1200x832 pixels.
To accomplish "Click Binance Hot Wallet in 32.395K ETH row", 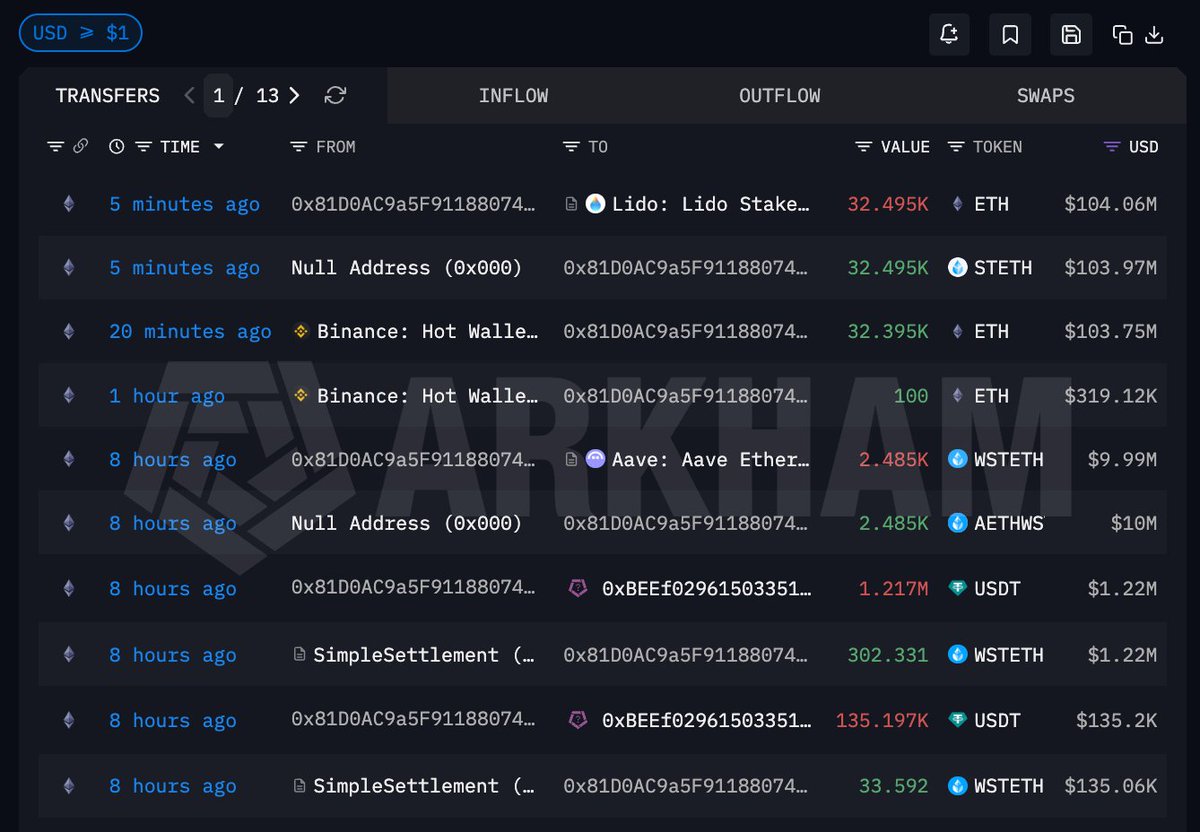I will tap(428, 331).
